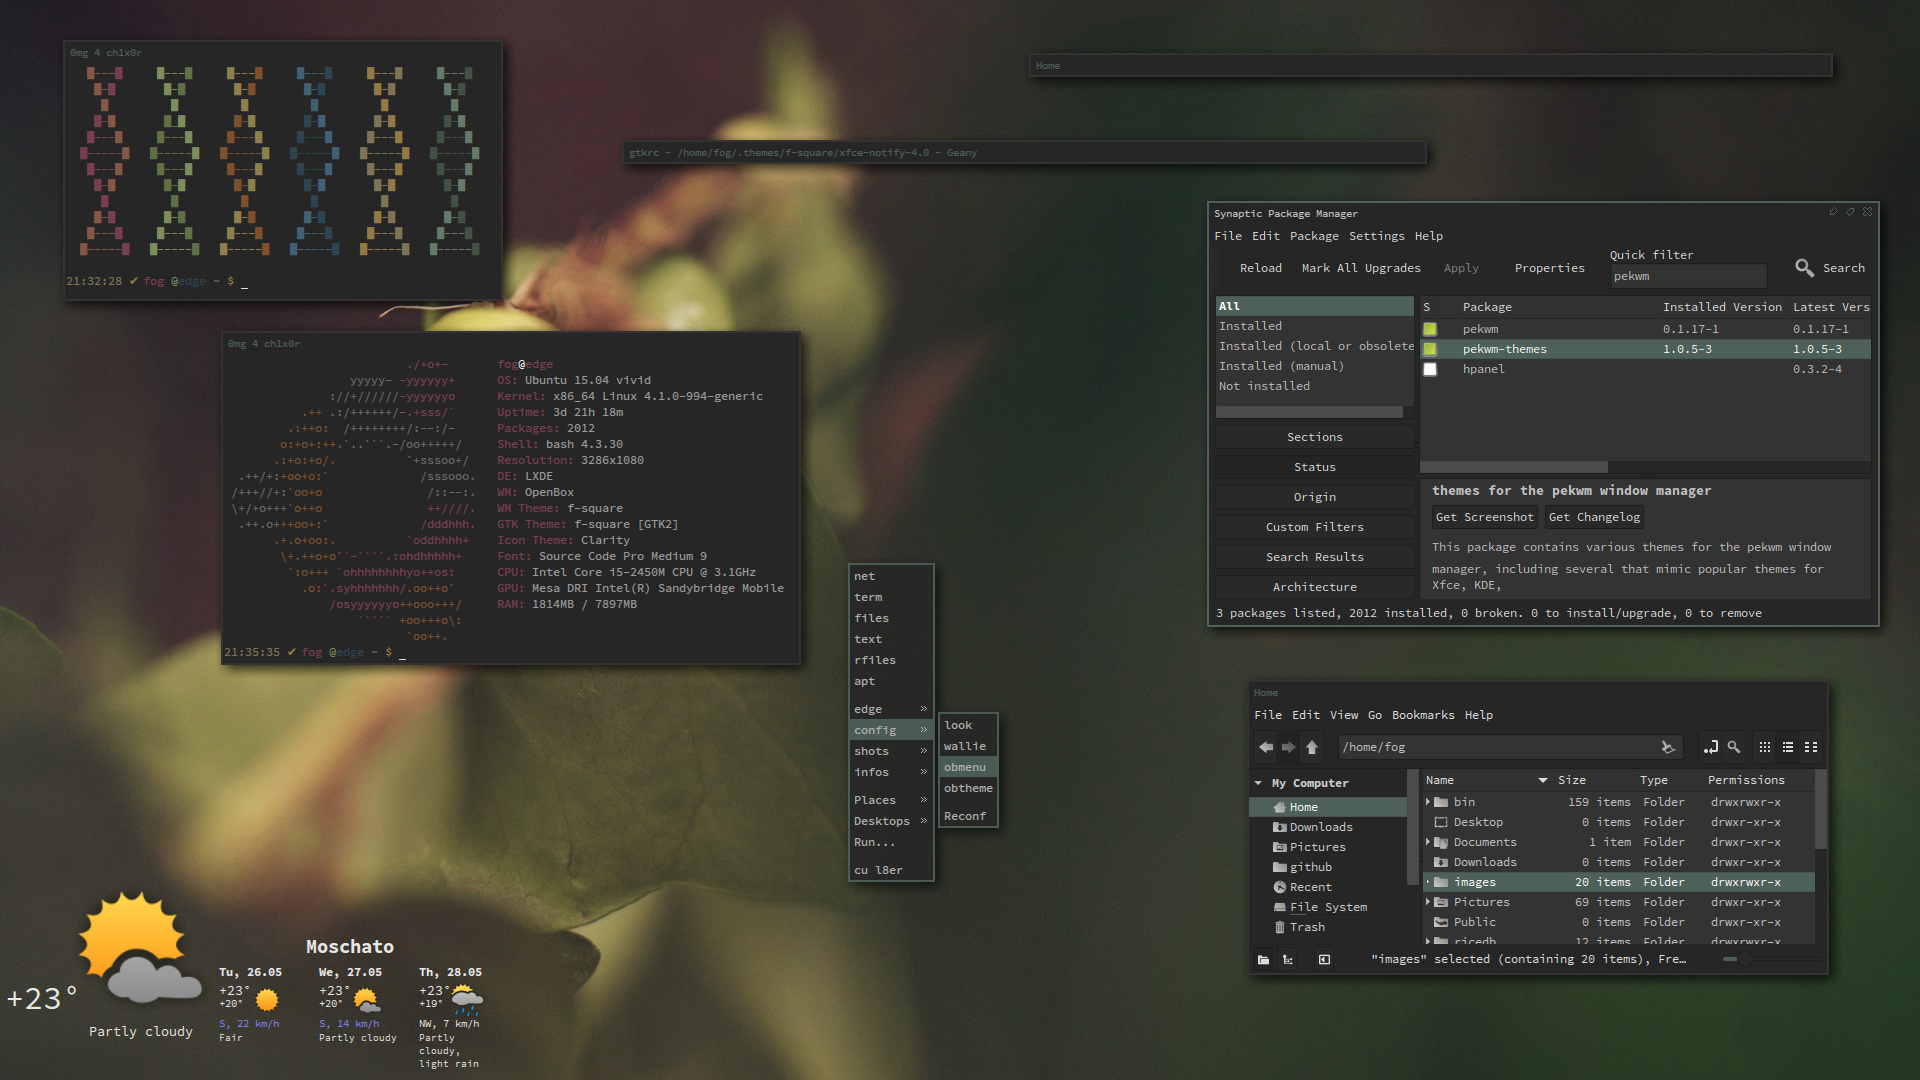Screen dimensions: 1920x1080
Task: Toggle pekwm package status checkbox
Action: tap(1430, 329)
